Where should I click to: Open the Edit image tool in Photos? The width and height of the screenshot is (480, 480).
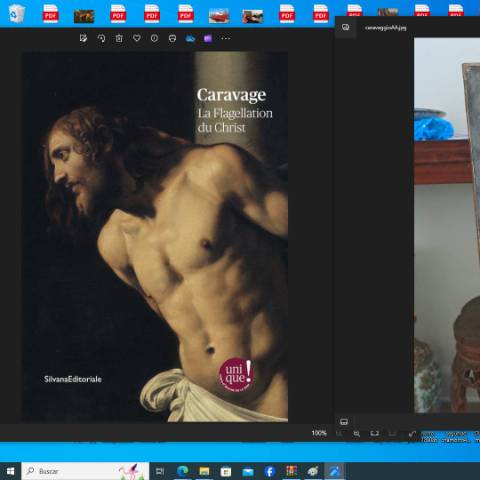(x=83, y=38)
